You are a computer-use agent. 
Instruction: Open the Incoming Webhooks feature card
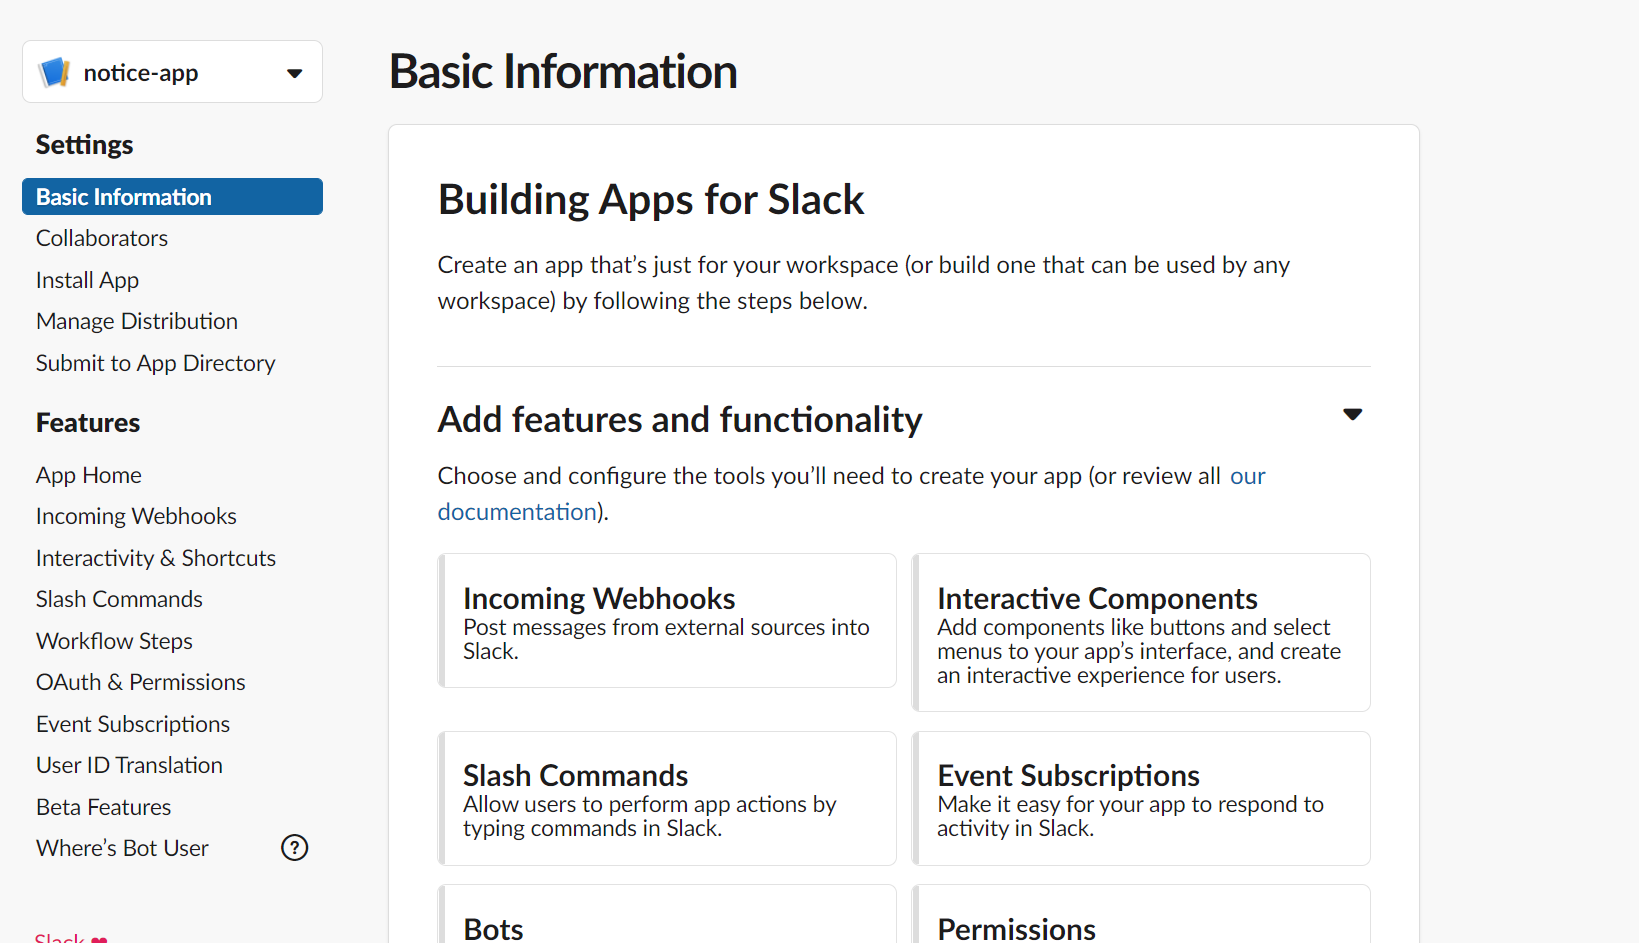coord(667,620)
